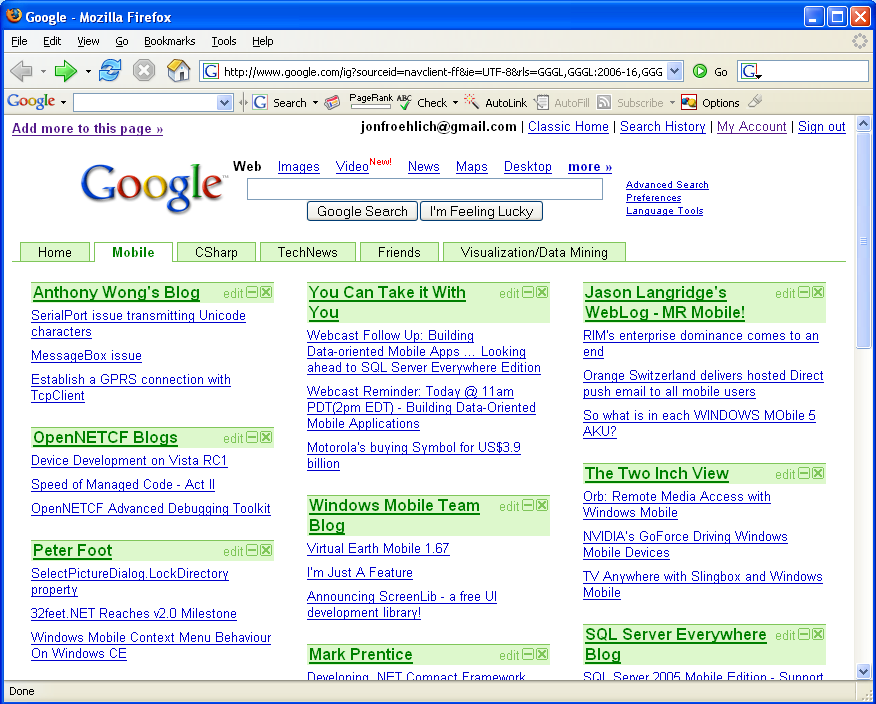
Task: Remove the Peter Foot module
Action: tap(266, 550)
